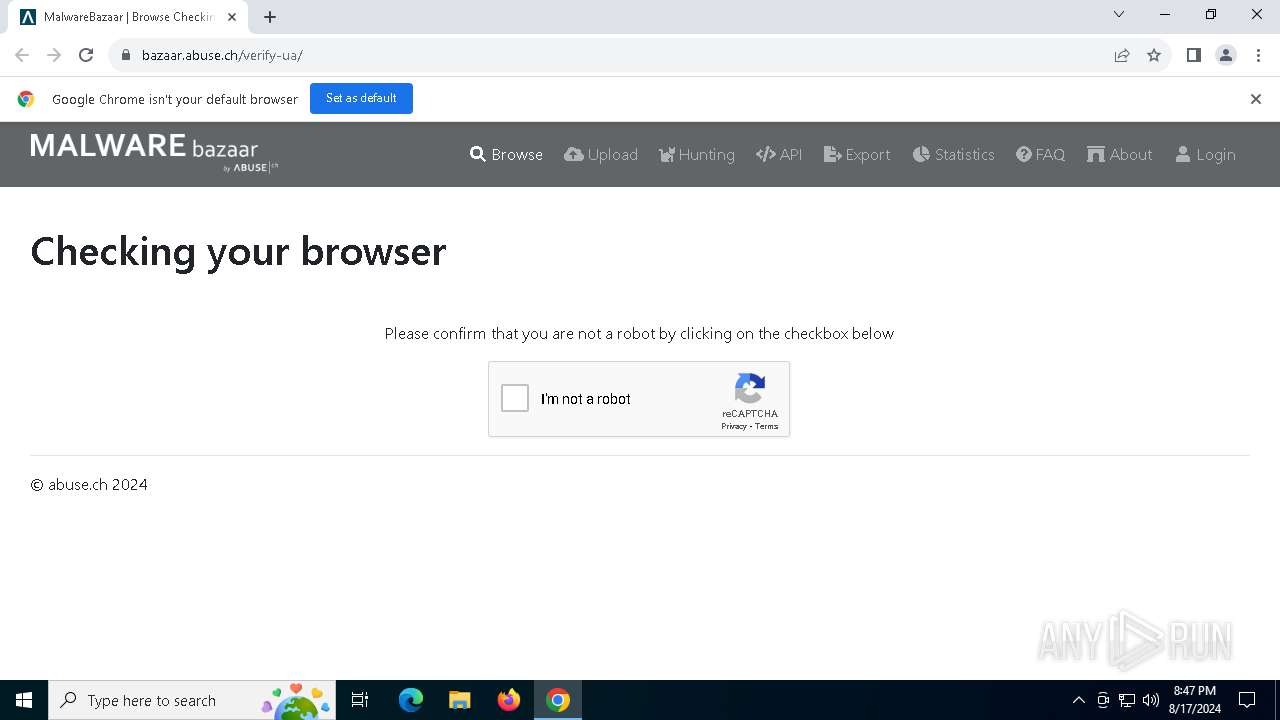View the Statistics page
The height and width of the screenshot is (720, 1280).
(954, 154)
